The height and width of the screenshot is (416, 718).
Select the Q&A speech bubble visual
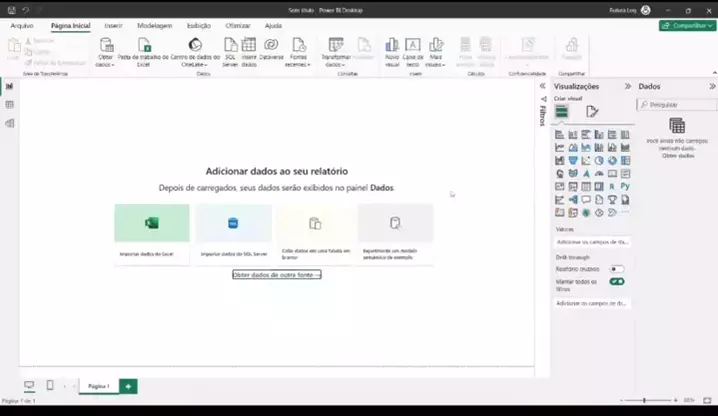point(586,200)
